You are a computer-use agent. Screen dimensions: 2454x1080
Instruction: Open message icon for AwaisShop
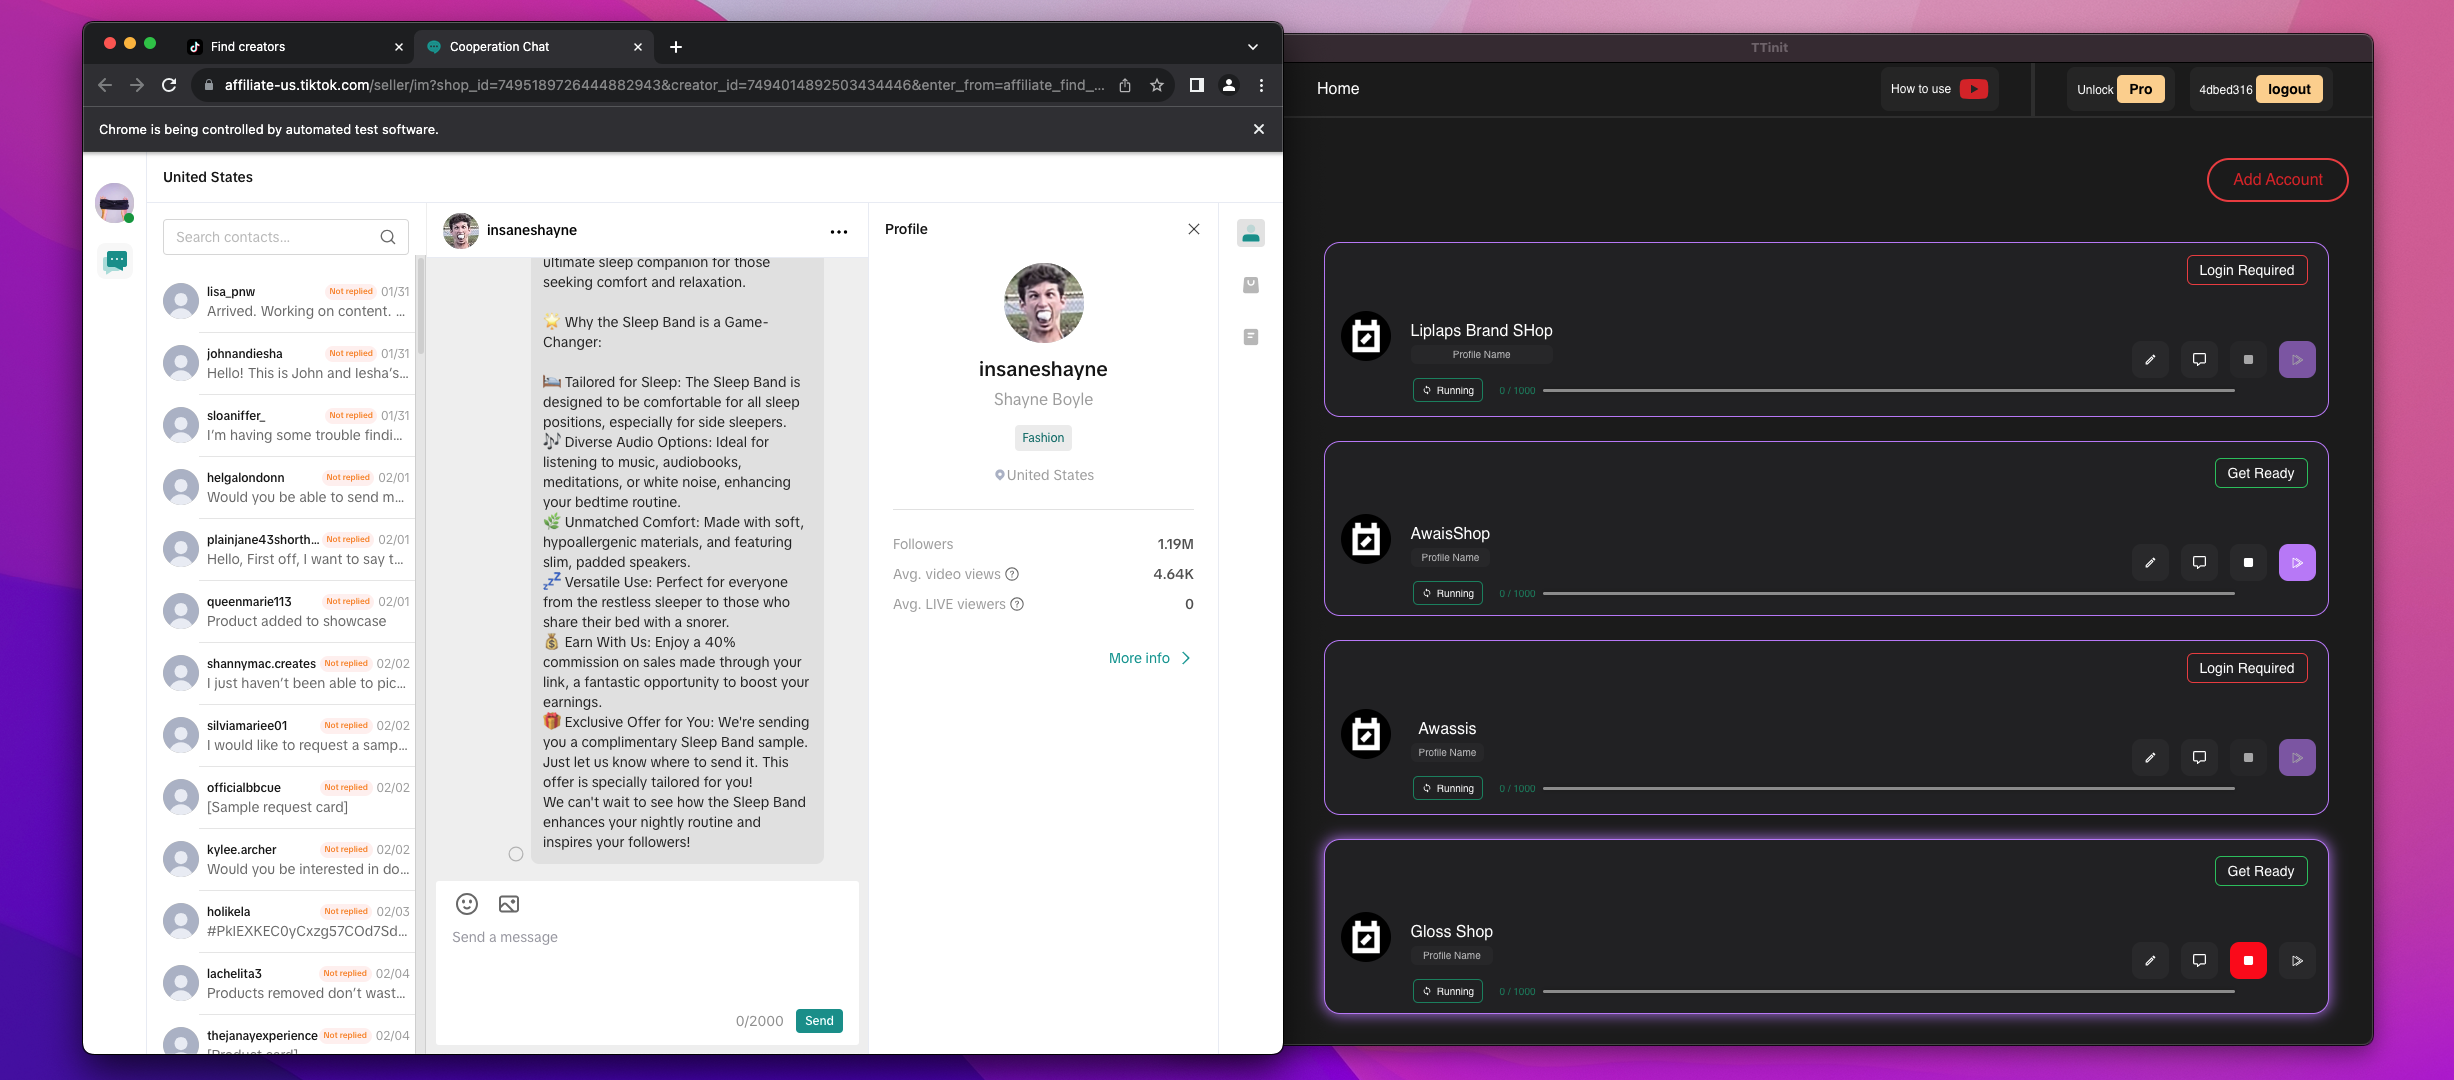(2199, 563)
